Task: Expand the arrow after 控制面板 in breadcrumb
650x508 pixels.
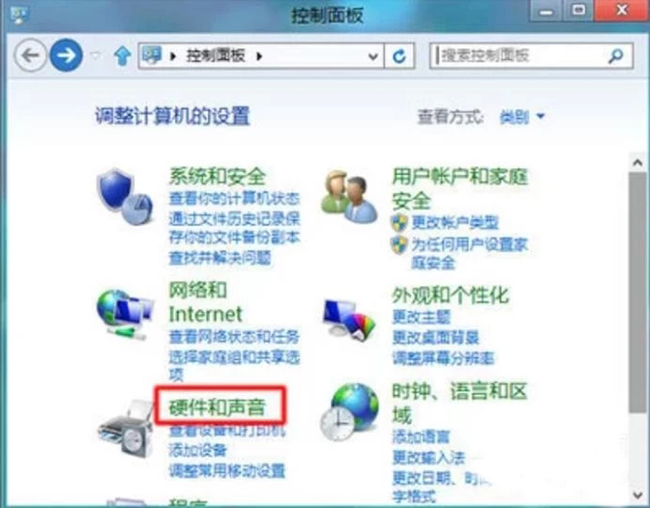Action: pos(260,56)
